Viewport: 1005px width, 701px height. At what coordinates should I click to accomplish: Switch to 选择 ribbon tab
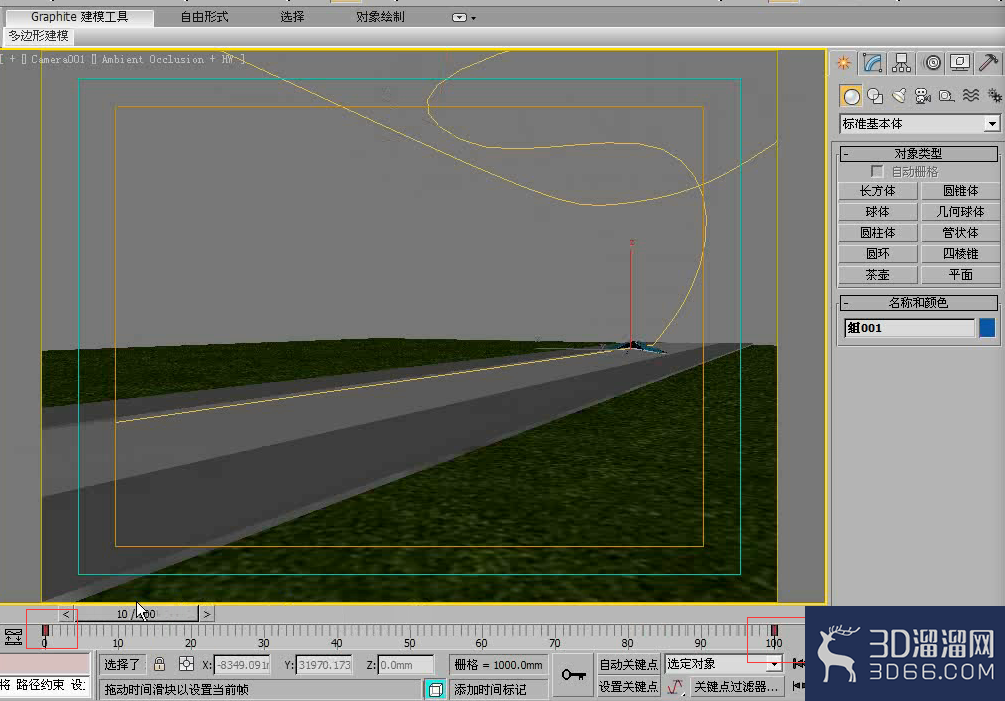[292, 17]
